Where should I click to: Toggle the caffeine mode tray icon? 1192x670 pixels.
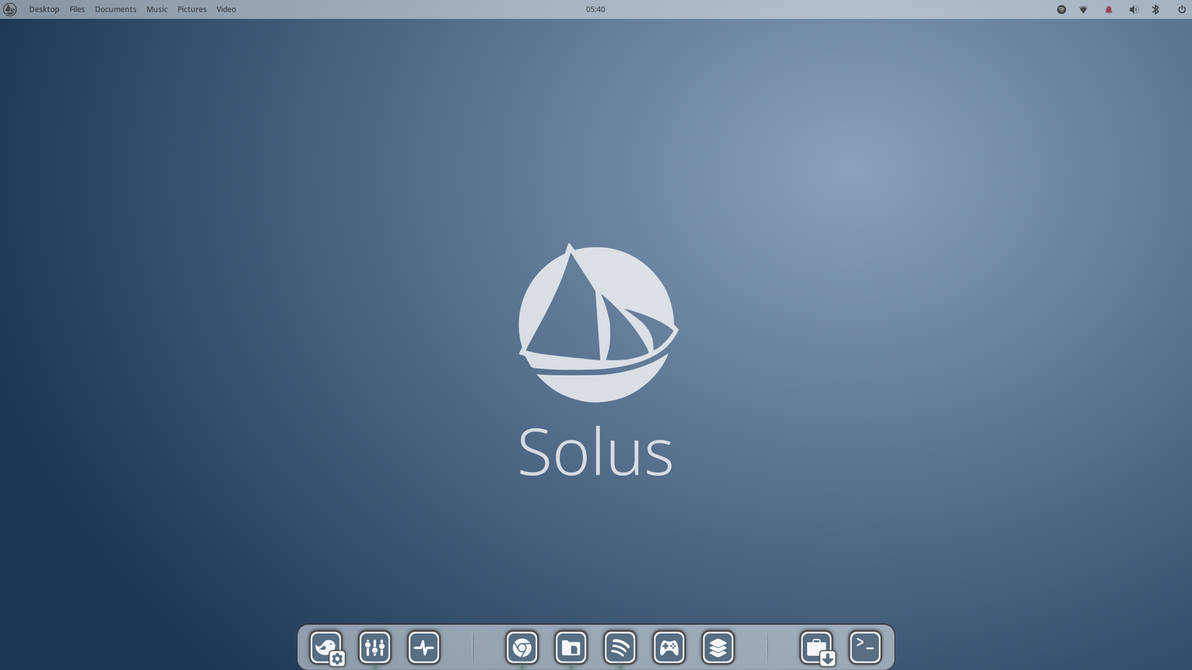tap(1061, 9)
